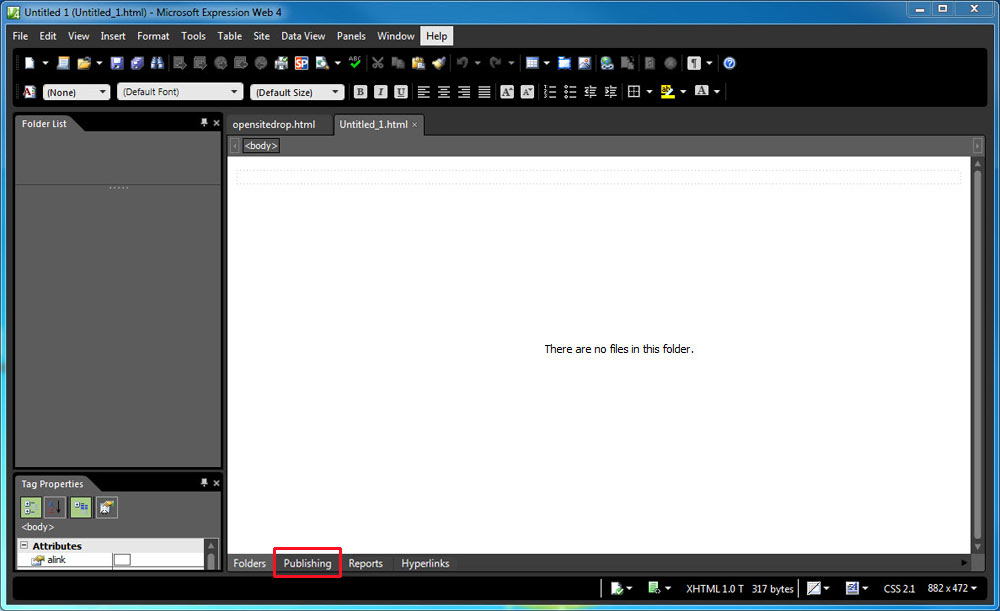Click the Increase Indent icon
Image resolution: width=1000 pixels, height=611 pixels.
[611, 92]
